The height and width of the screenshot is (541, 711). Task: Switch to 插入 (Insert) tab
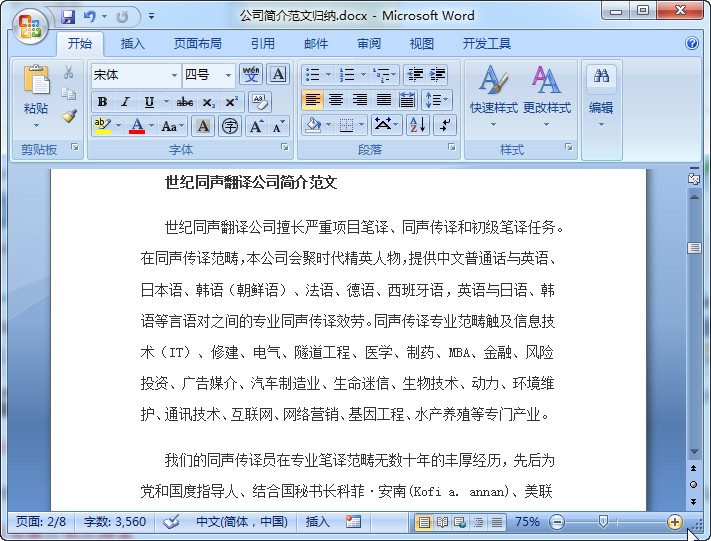[132, 44]
